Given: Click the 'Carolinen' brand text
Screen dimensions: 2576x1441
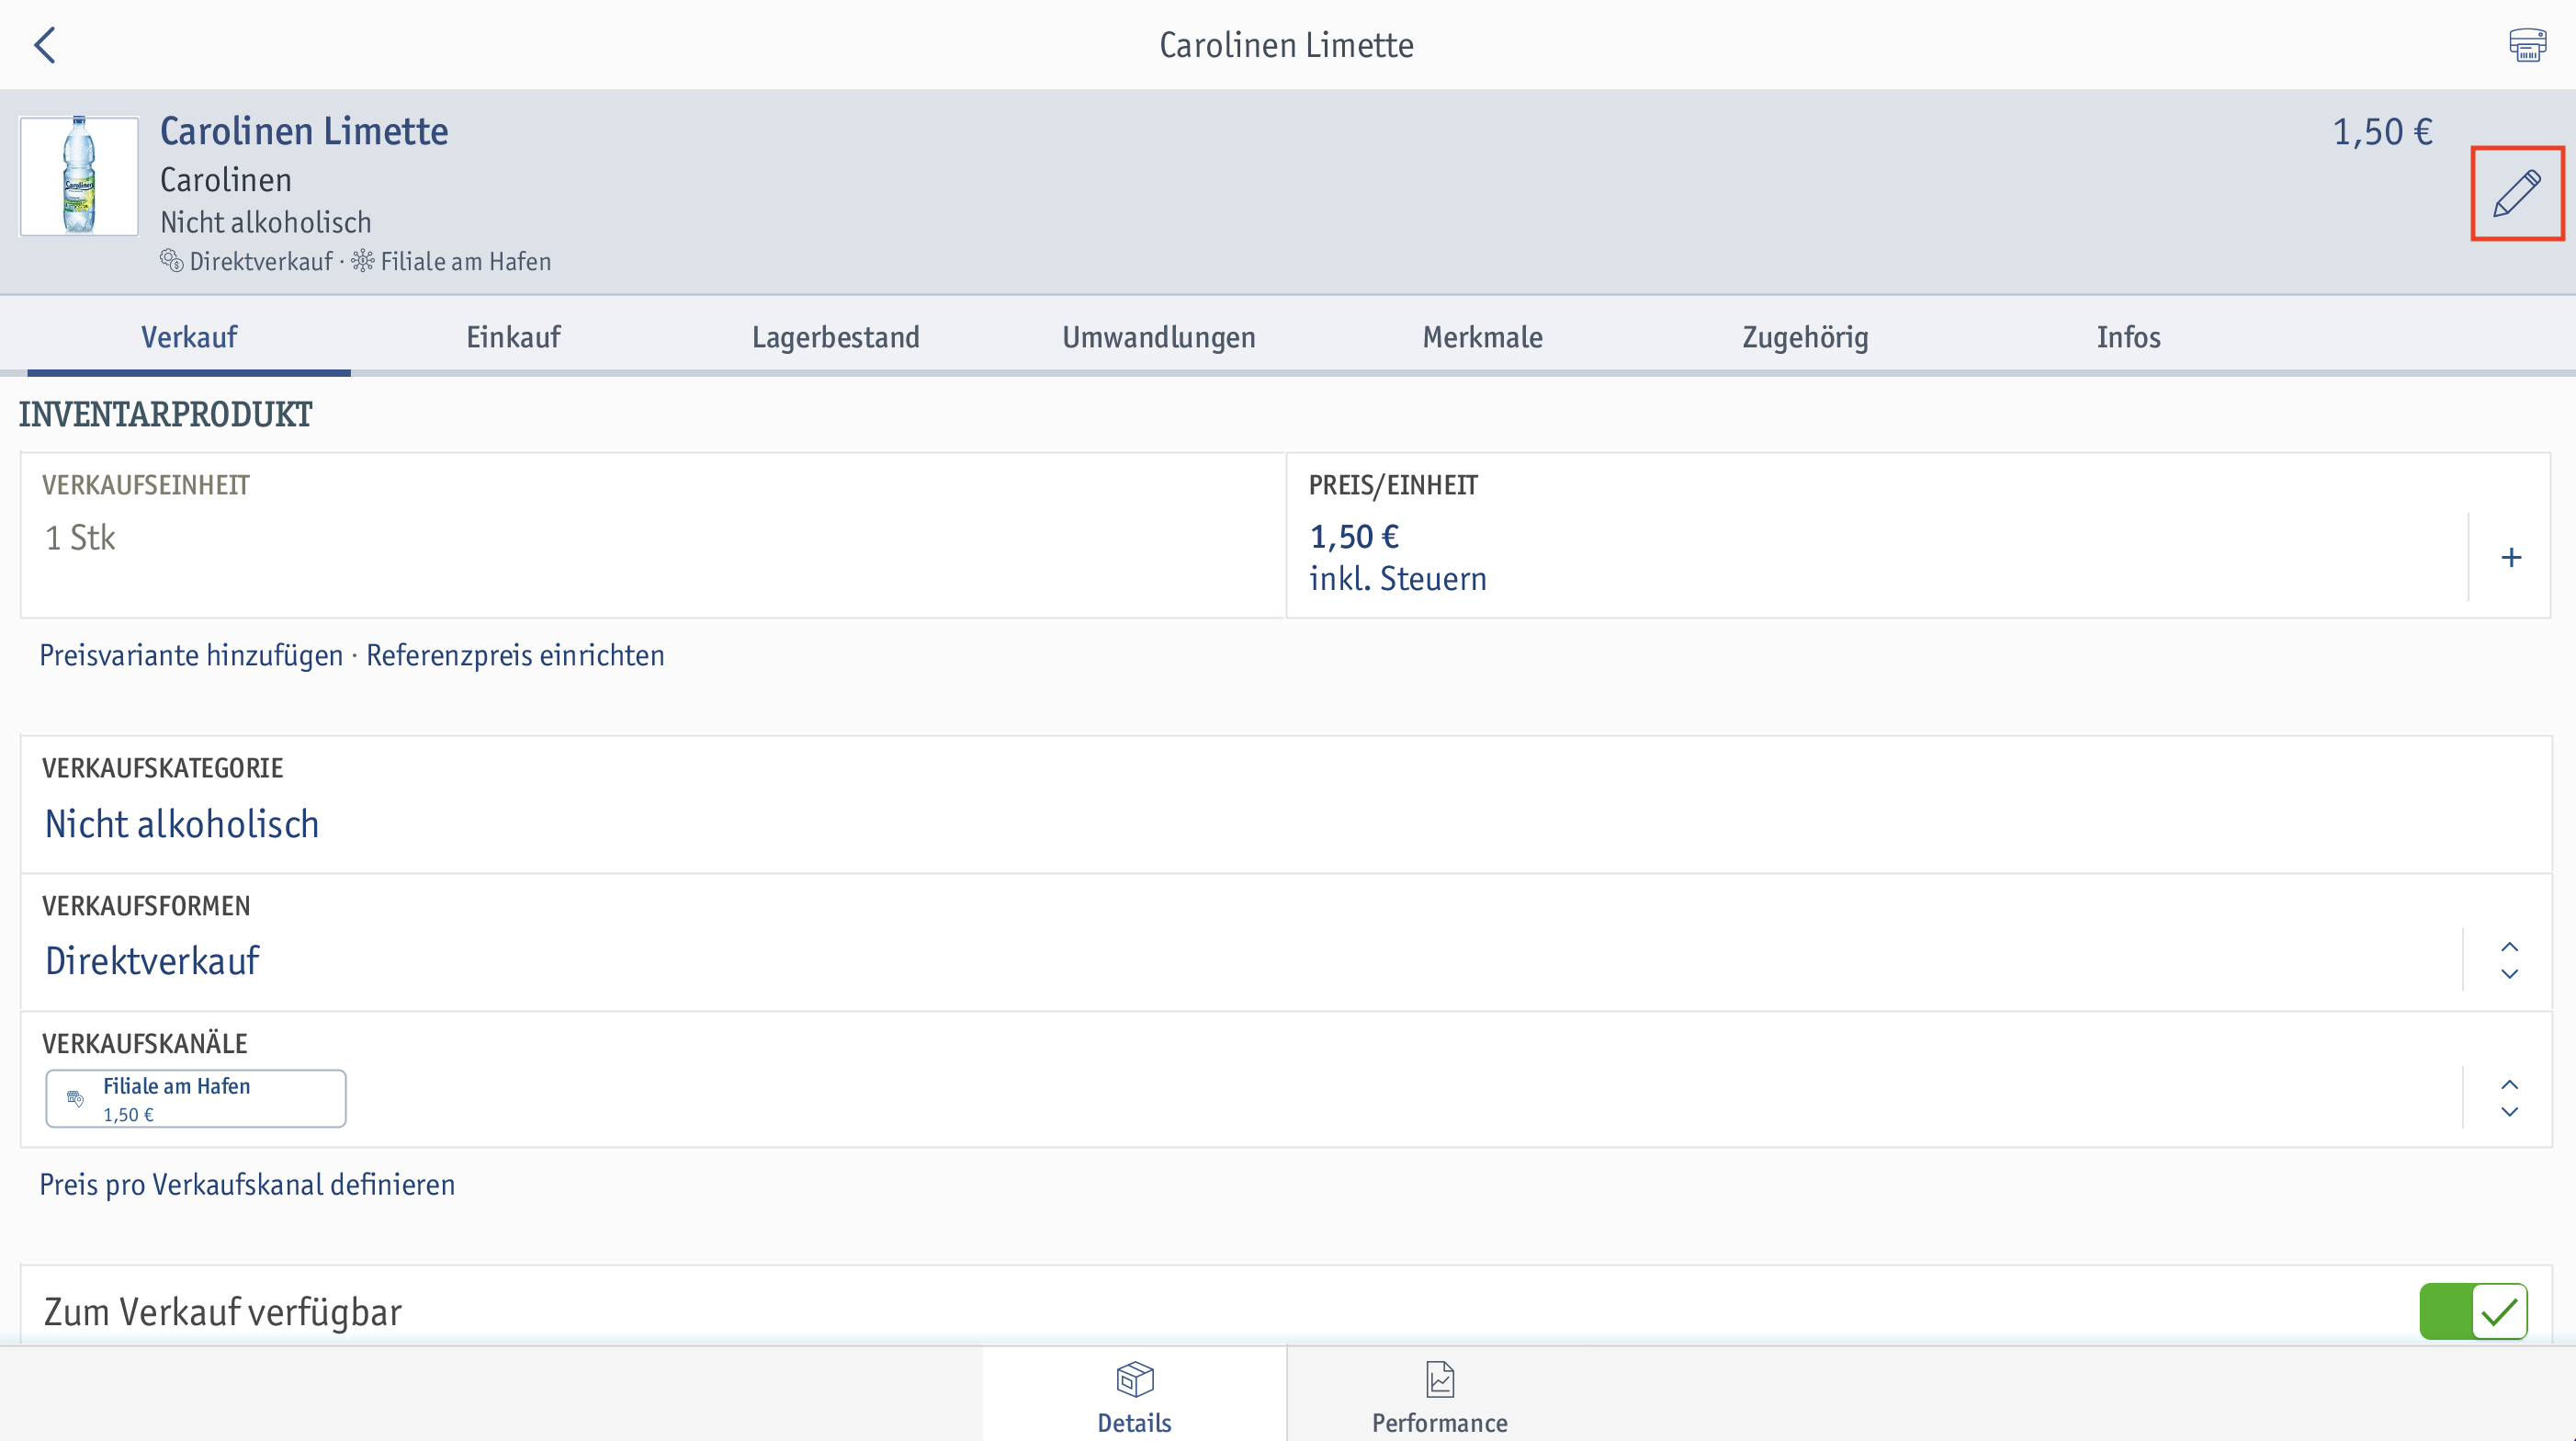Looking at the screenshot, I should (x=226, y=180).
